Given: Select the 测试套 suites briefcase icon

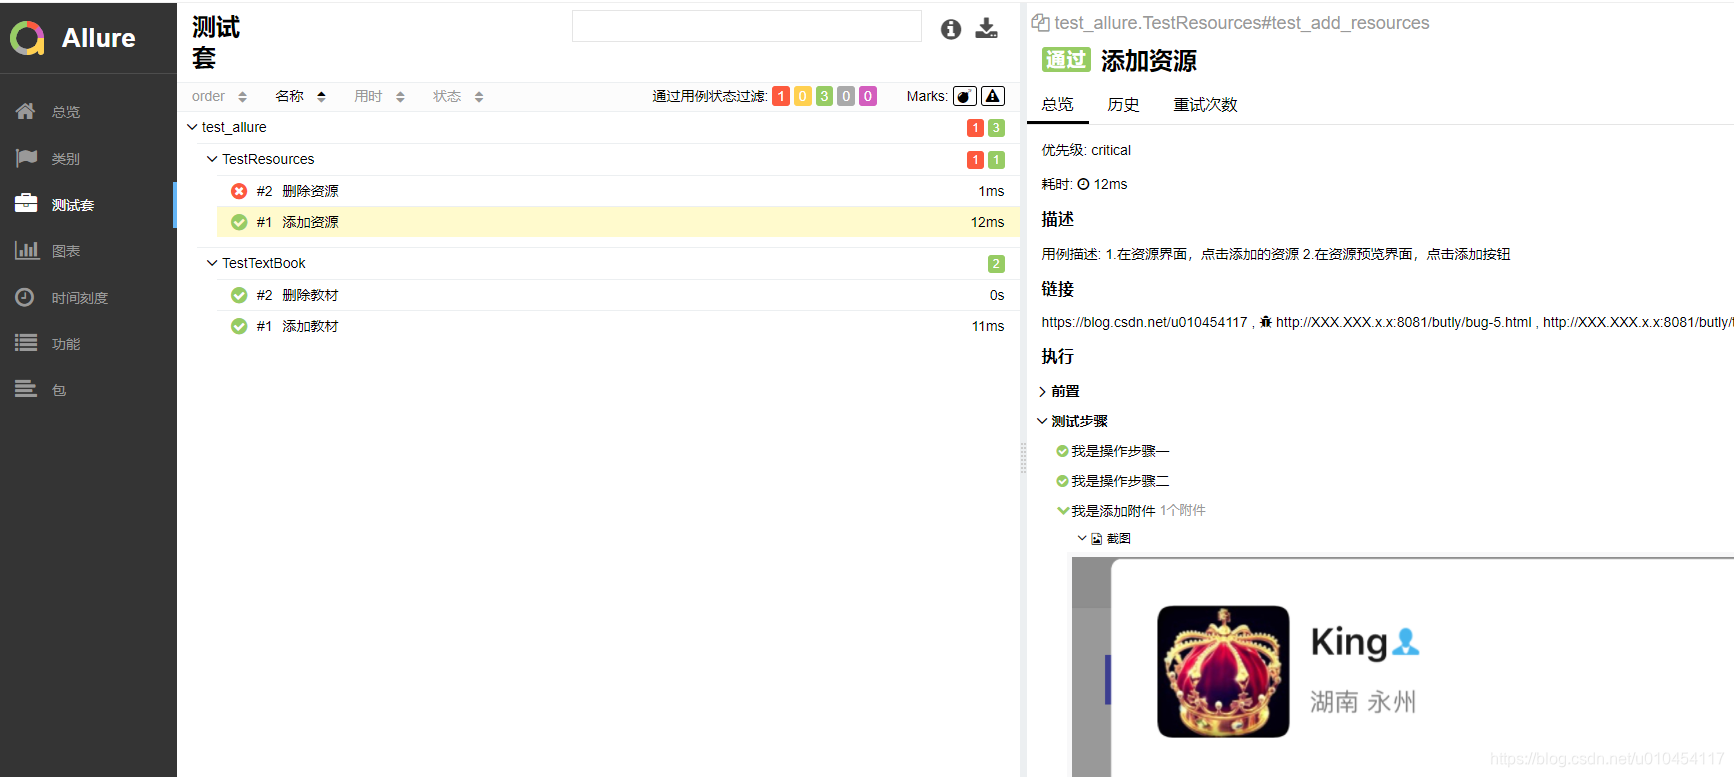Looking at the screenshot, I should click(26, 204).
